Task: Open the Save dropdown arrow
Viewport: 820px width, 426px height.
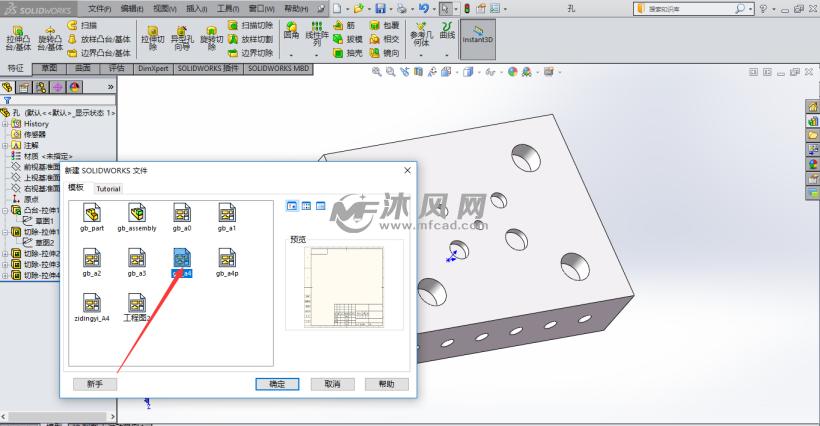Action: (390, 9)
